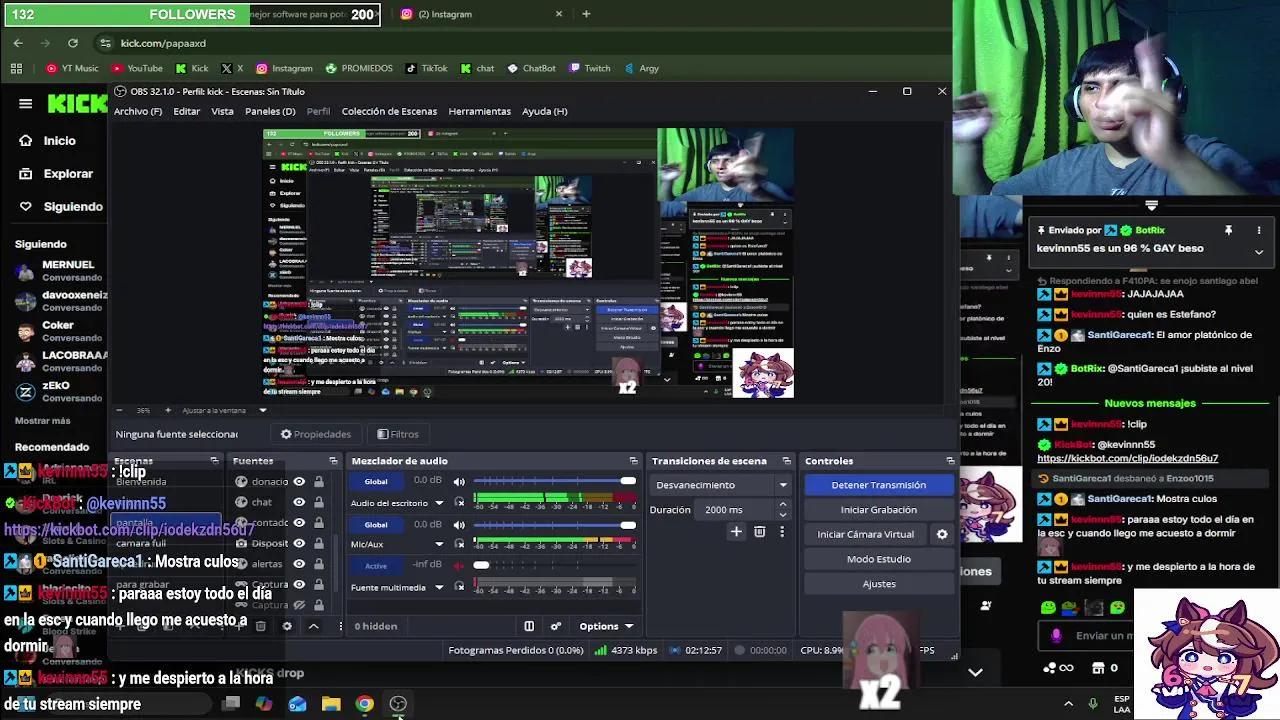Open the Editar menu

pos(187,111)
